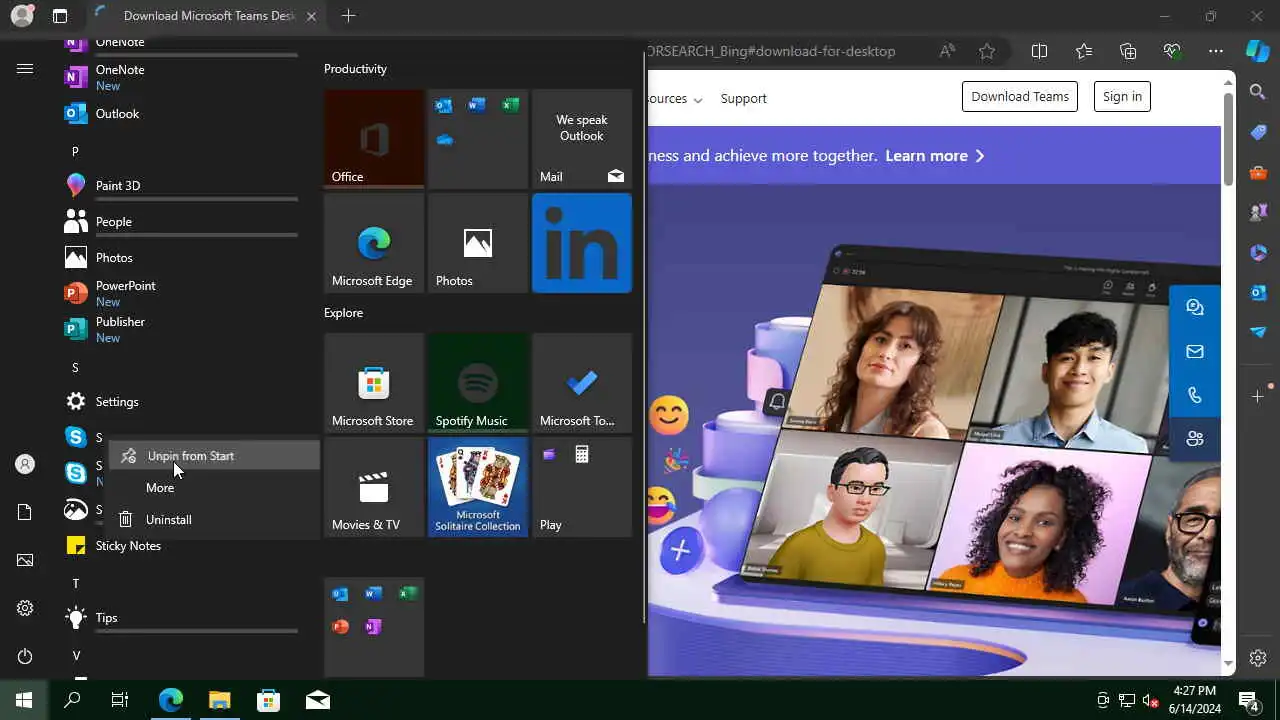Open the LinkedIn tile
1280x720 pixels.
(582, 243)
